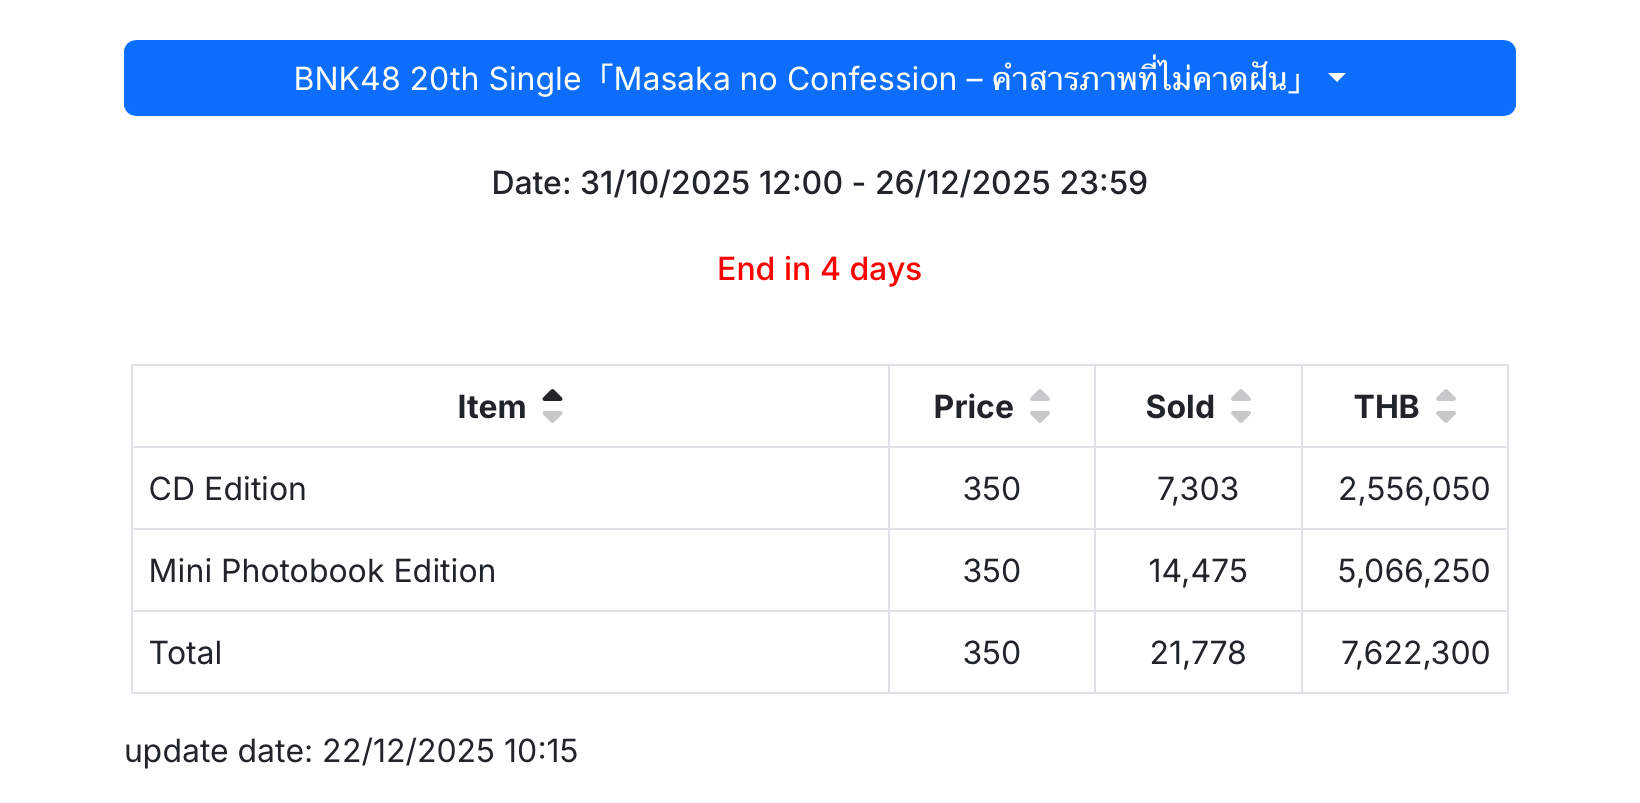Click the Total row label

point(186,653)
